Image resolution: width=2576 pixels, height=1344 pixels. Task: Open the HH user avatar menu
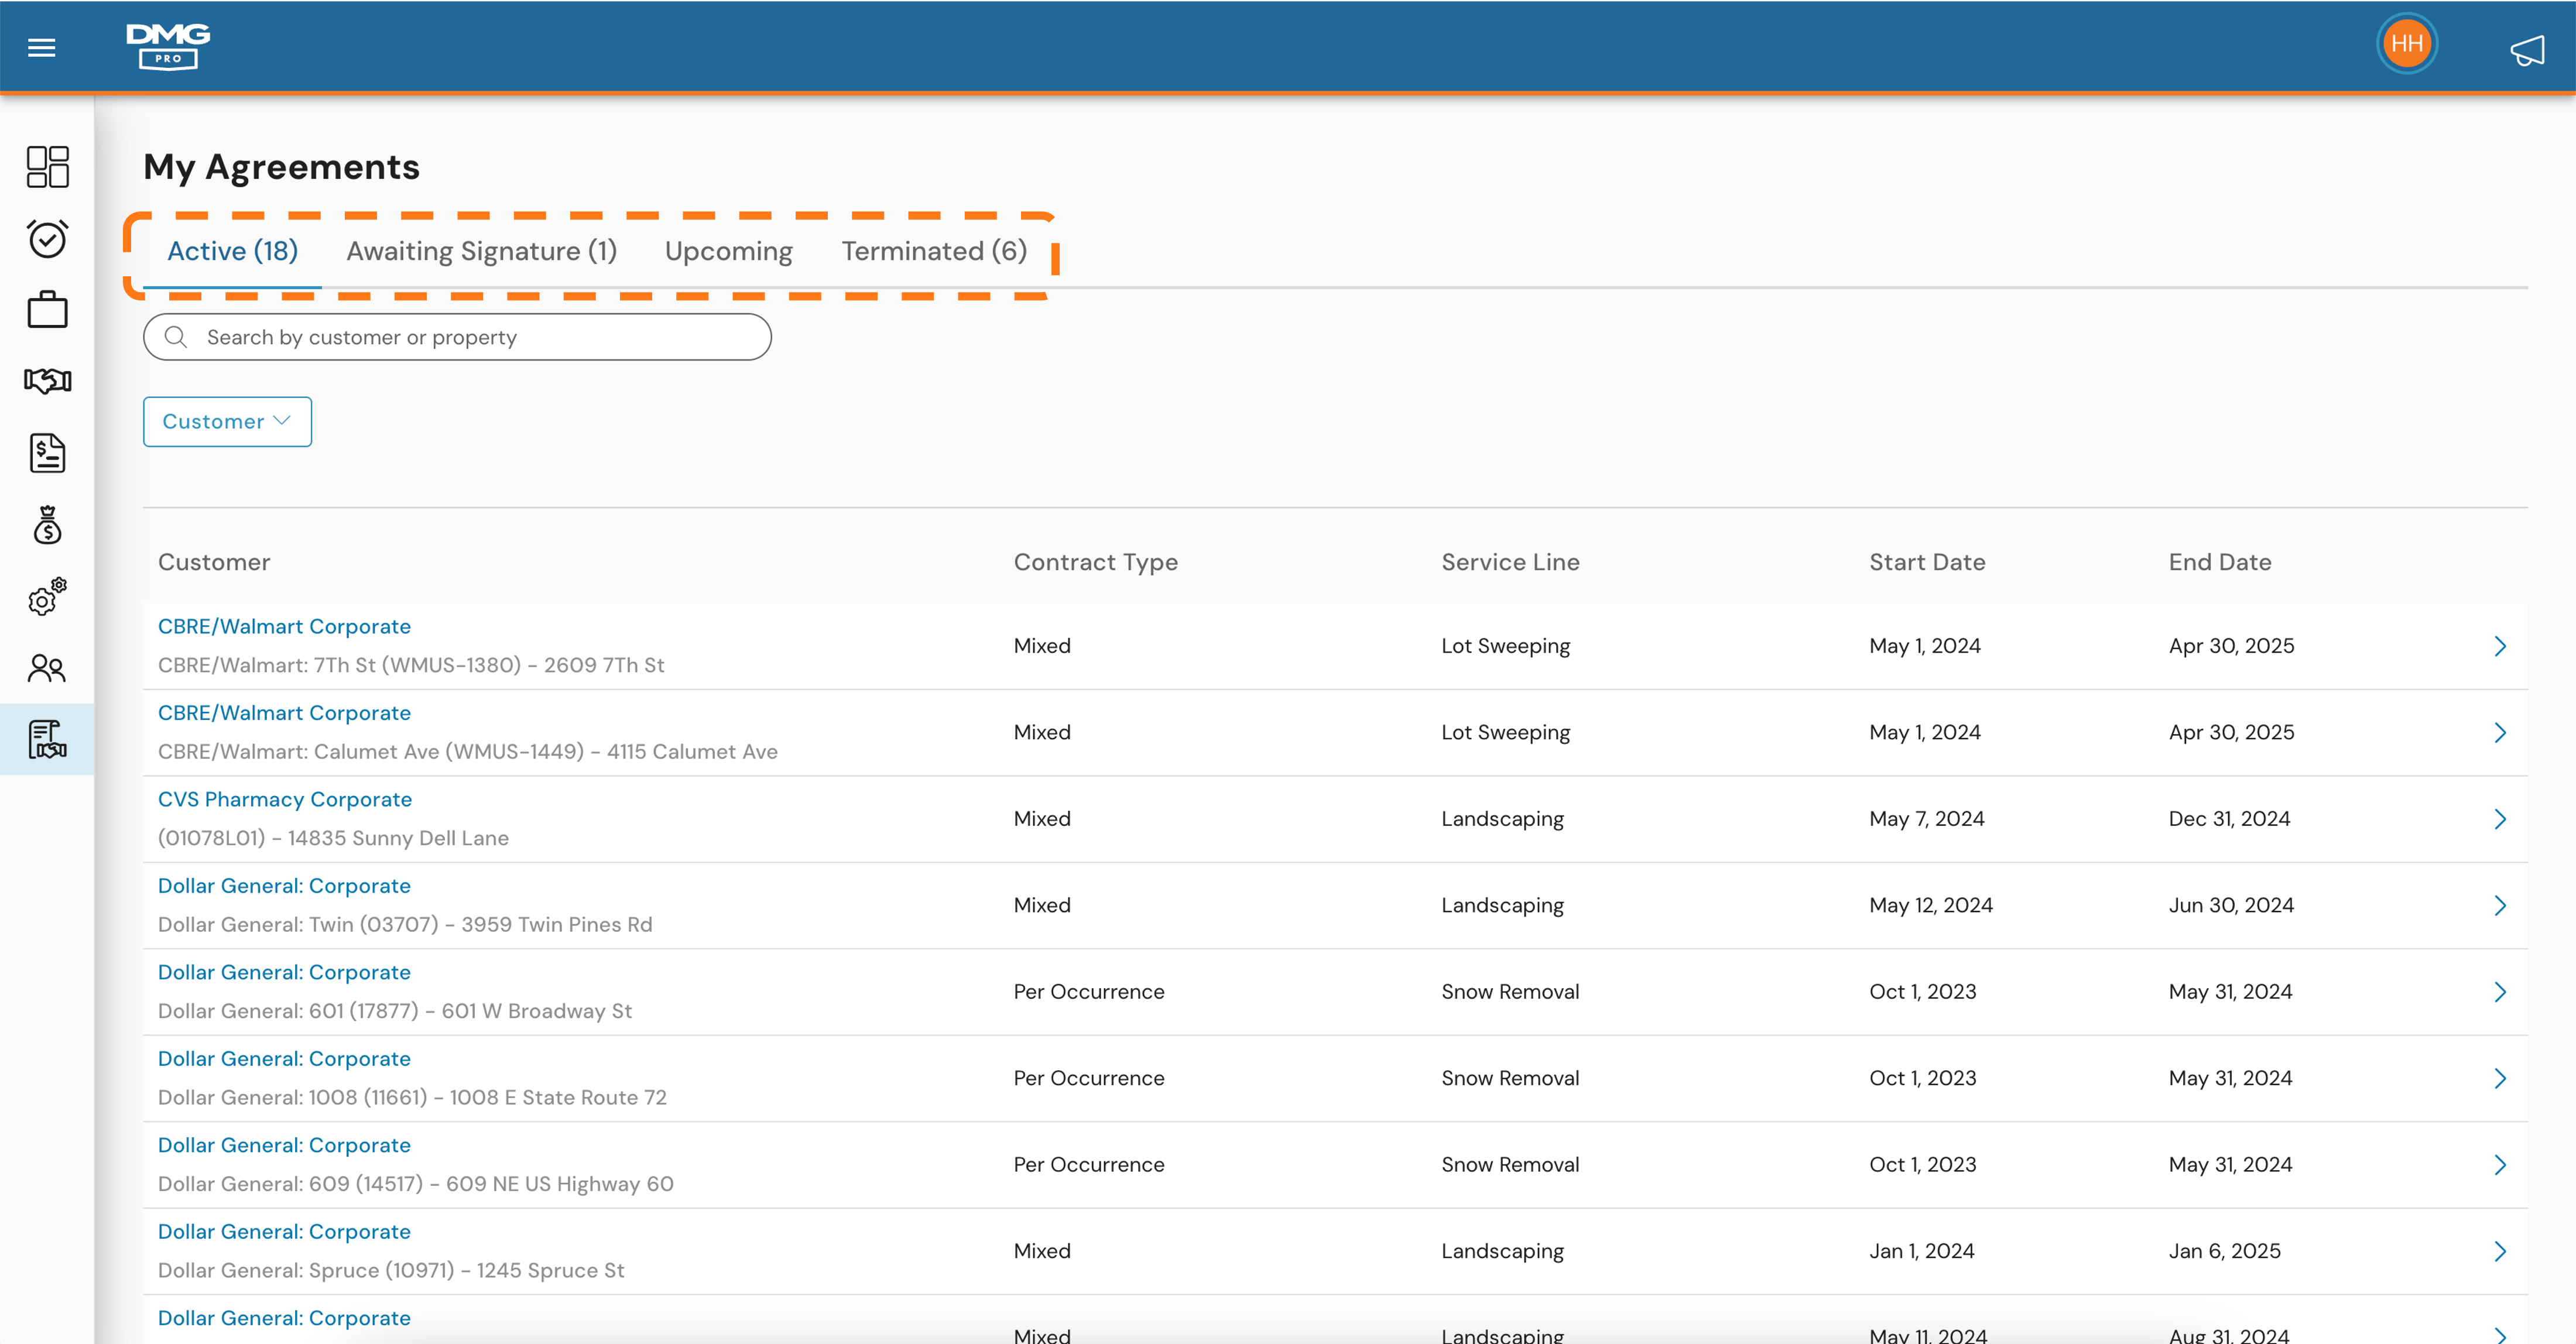(2406, 44)
